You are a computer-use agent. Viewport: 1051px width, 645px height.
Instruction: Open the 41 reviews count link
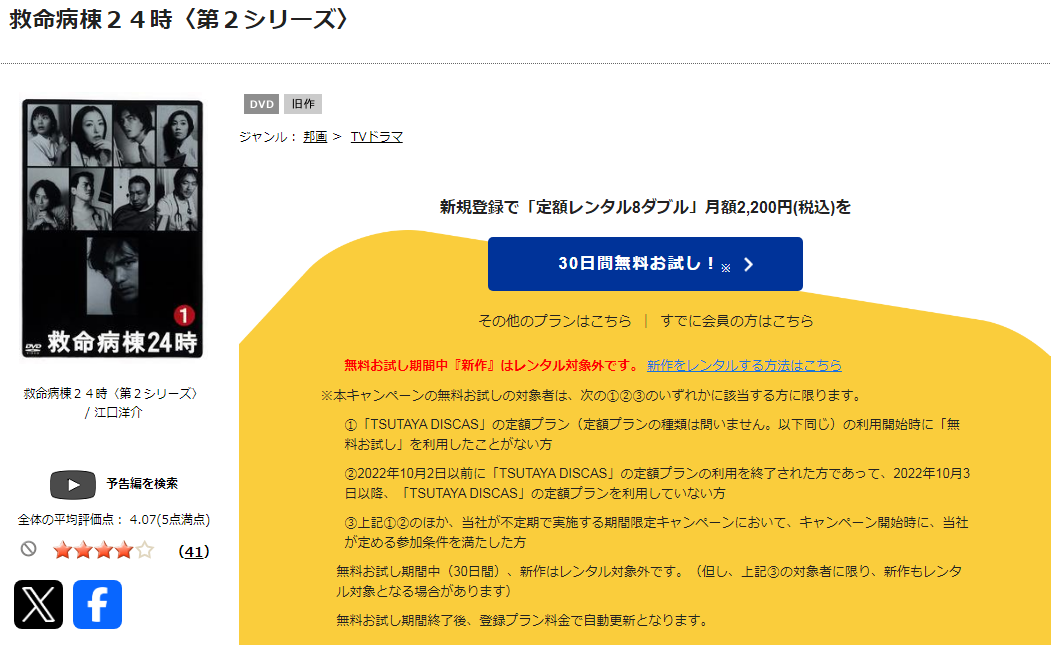coord(194,551)
